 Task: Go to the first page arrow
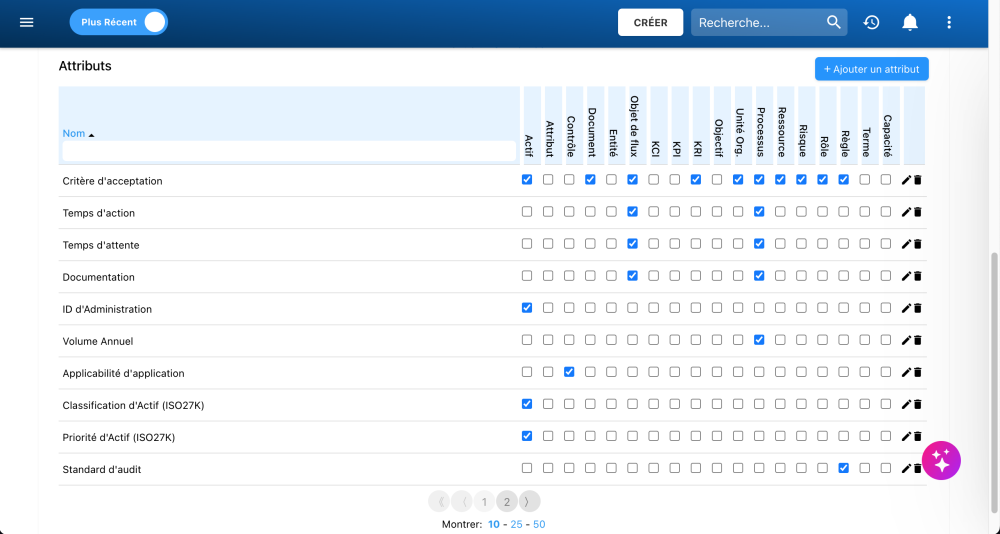[x=439, y=502]
